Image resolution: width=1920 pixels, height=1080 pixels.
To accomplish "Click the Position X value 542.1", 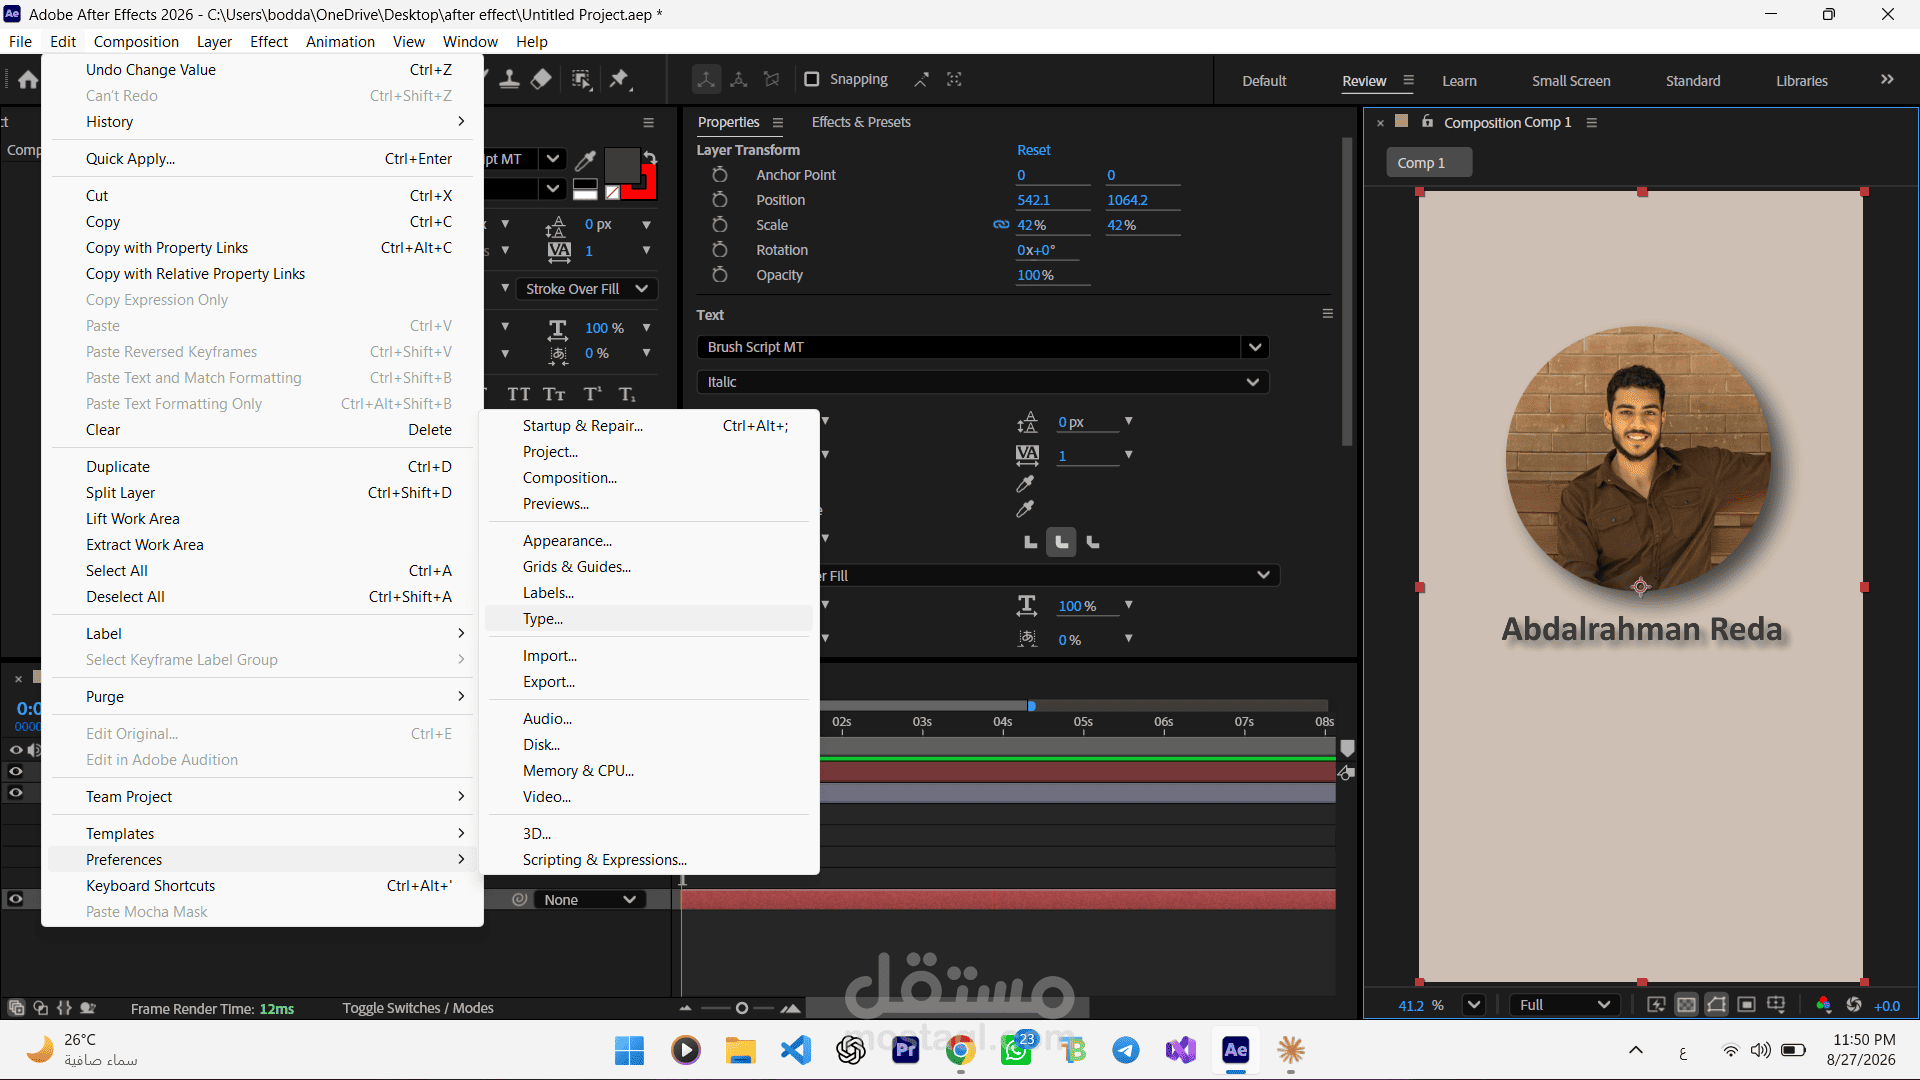I will coord(1033,200).
